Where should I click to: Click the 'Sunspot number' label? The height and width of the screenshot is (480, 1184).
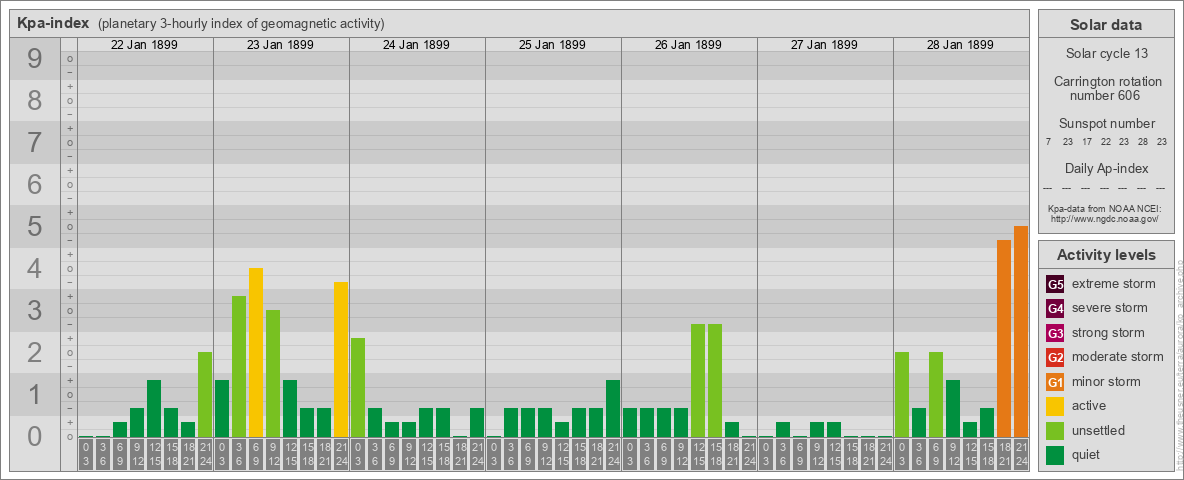coord(1106,124)
